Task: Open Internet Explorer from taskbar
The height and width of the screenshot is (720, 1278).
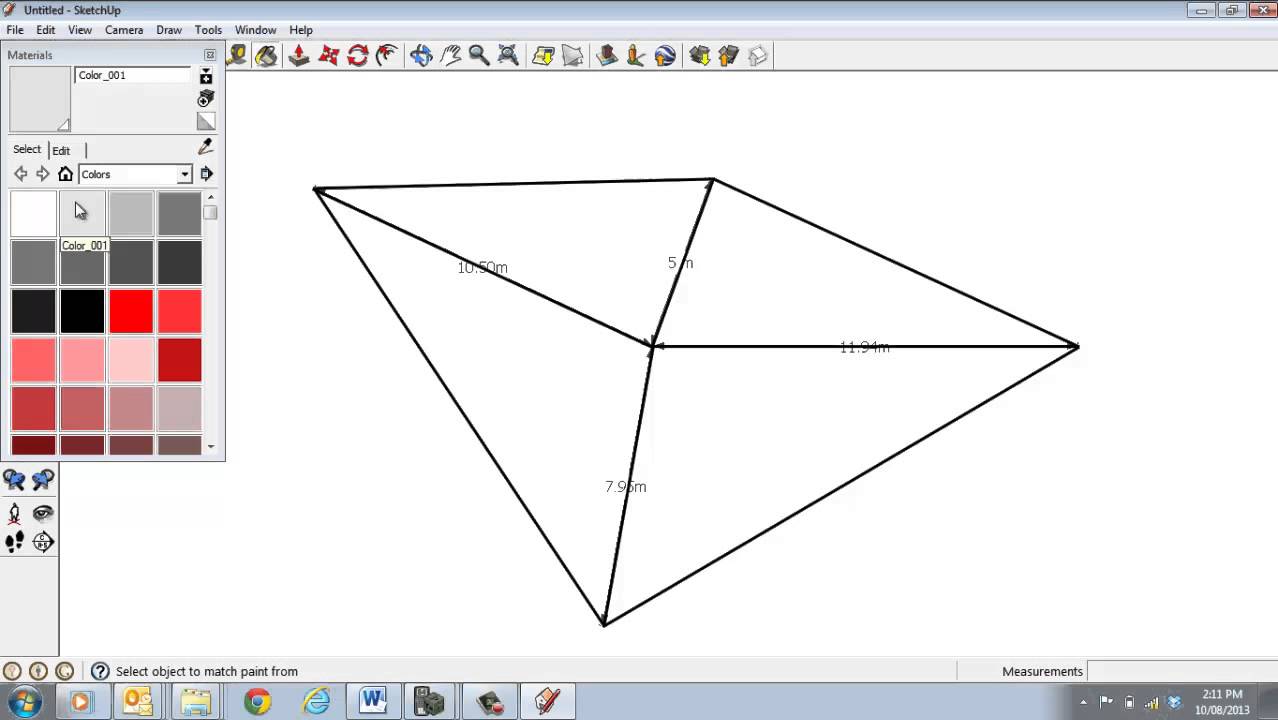Action: [x=316, y=702]
